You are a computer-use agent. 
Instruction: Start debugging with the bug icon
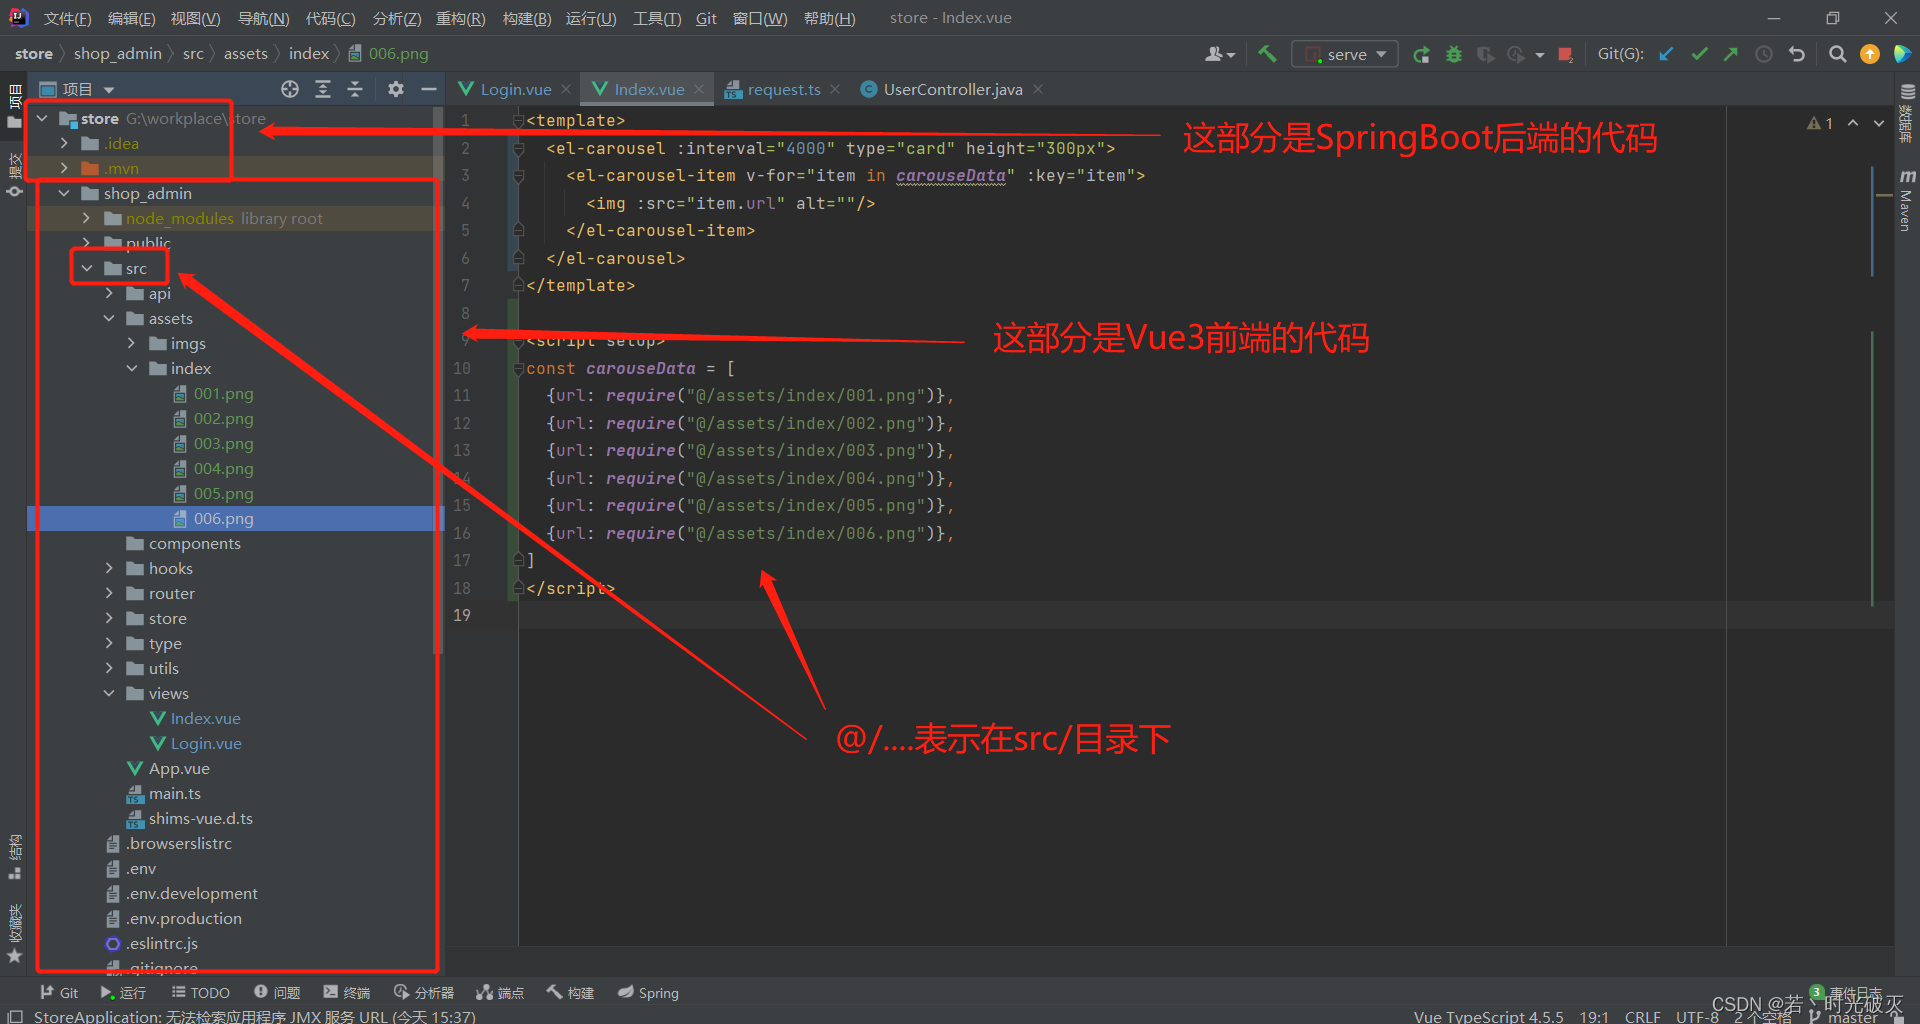click(x=1454, y=54)
